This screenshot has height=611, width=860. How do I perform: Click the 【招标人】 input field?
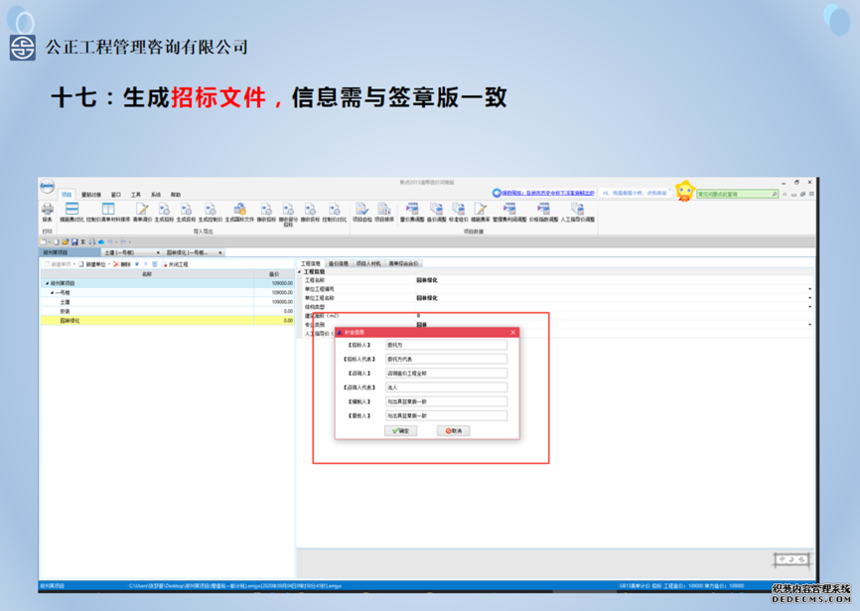pos(446,345)
